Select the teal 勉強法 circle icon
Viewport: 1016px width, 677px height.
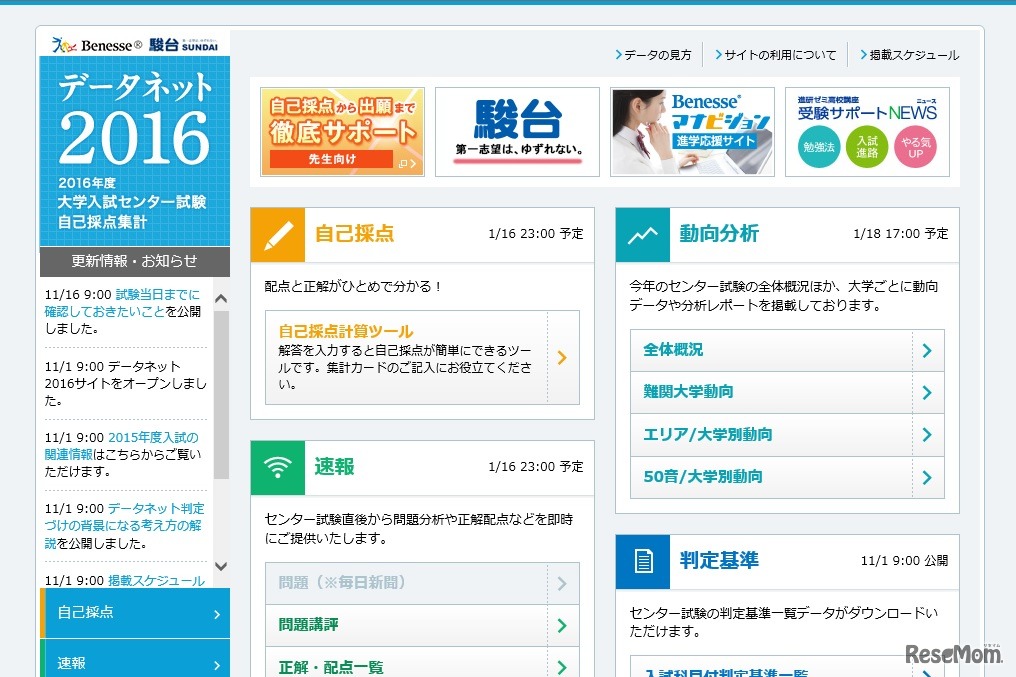tap(820, 146)
